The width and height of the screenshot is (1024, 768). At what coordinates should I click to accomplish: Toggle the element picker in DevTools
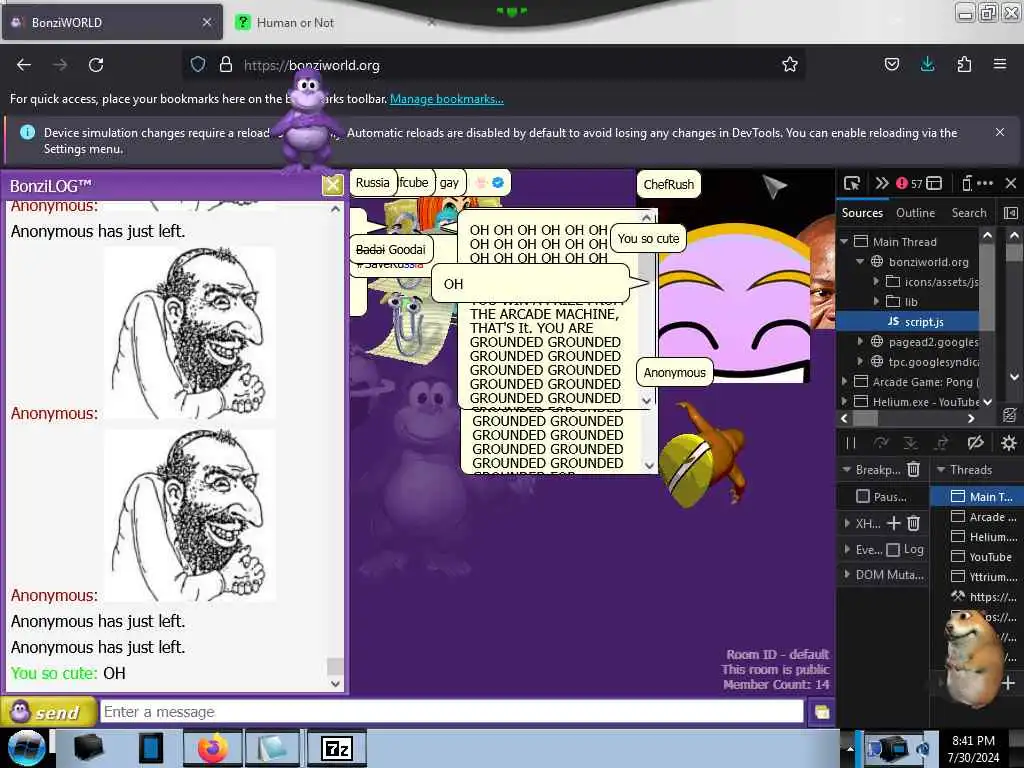(x=852, y=184)
